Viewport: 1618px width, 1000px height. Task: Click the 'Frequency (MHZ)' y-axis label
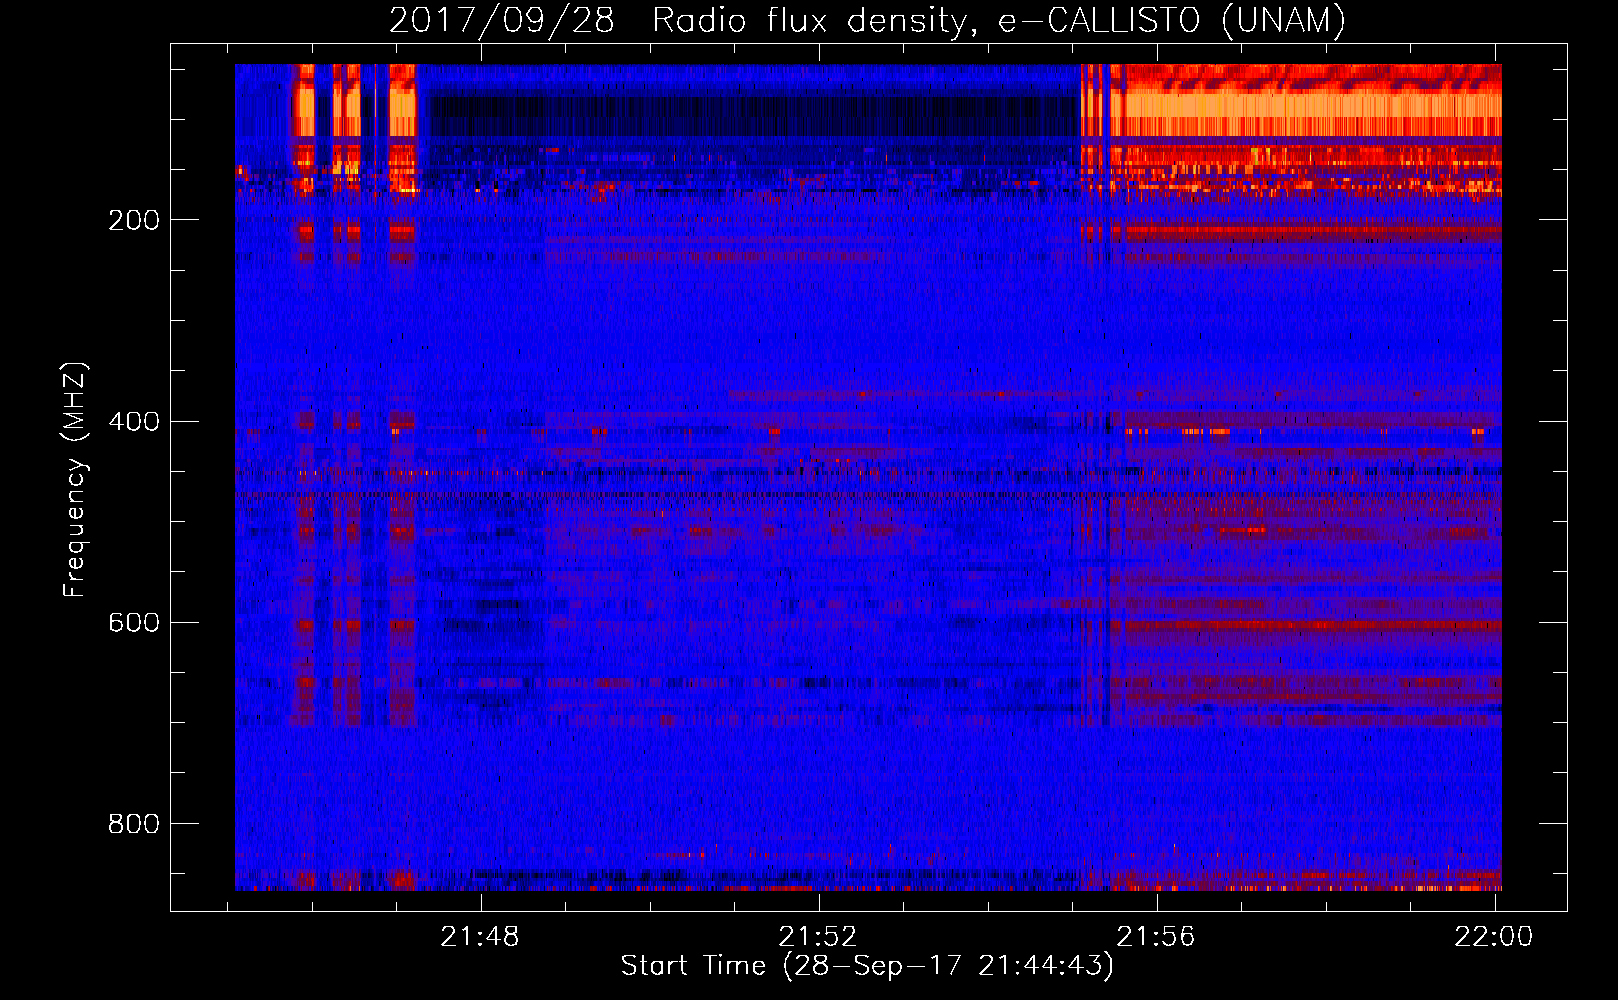(75, 480)
